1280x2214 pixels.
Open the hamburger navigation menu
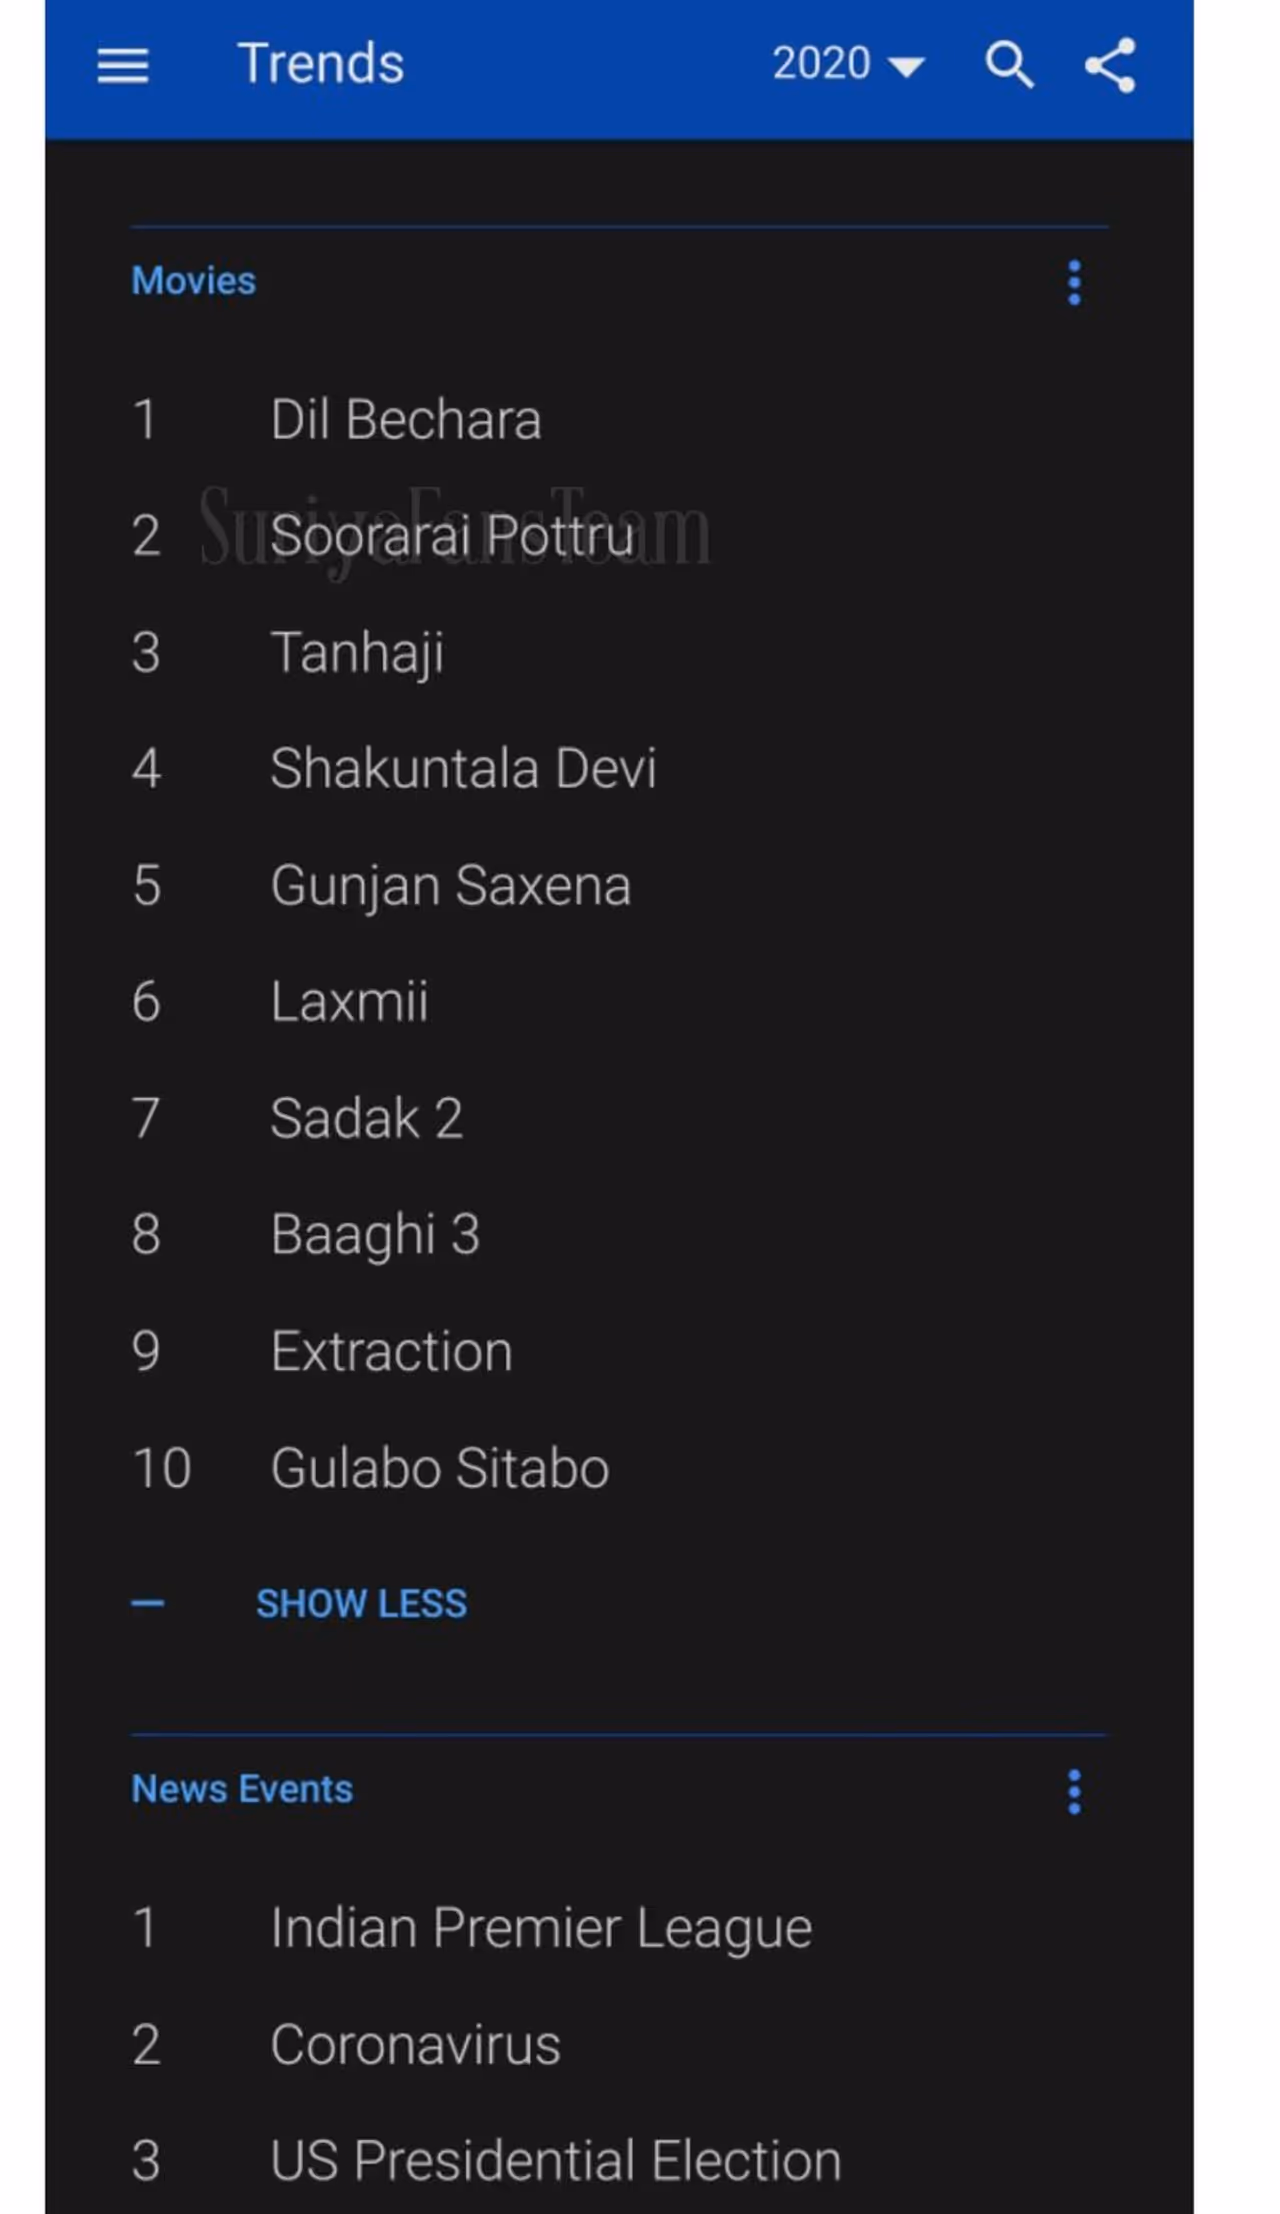click(x=123, y=66)
